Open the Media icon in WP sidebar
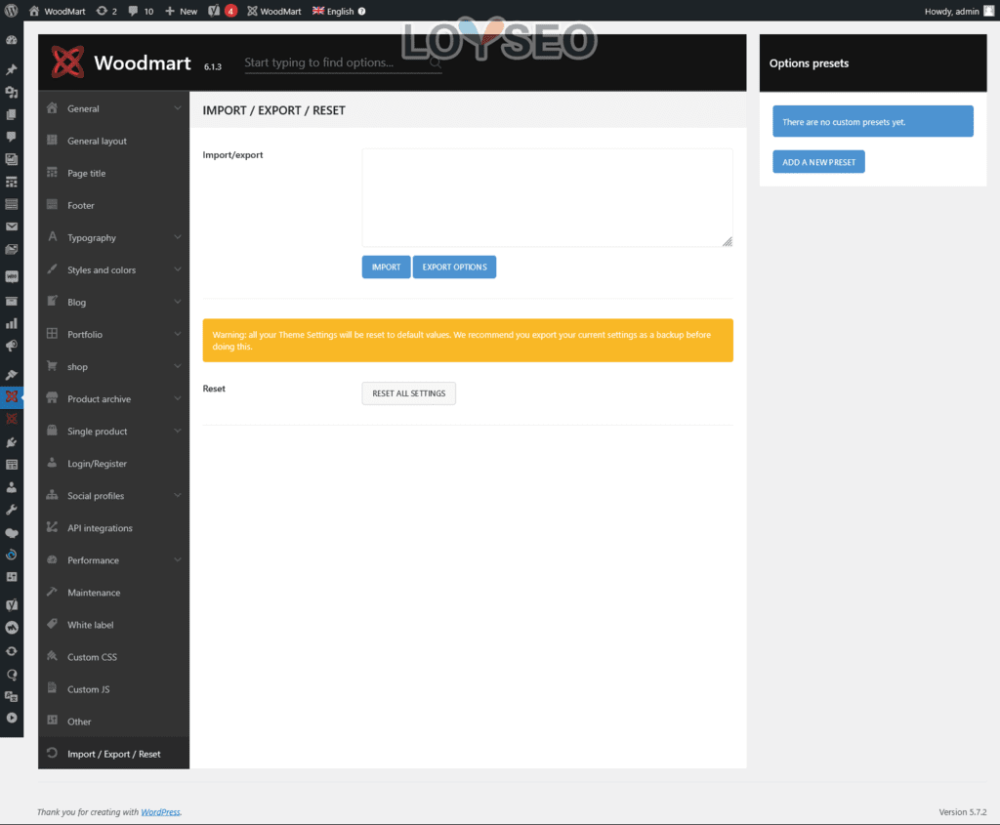 click(x=11, y=92)
